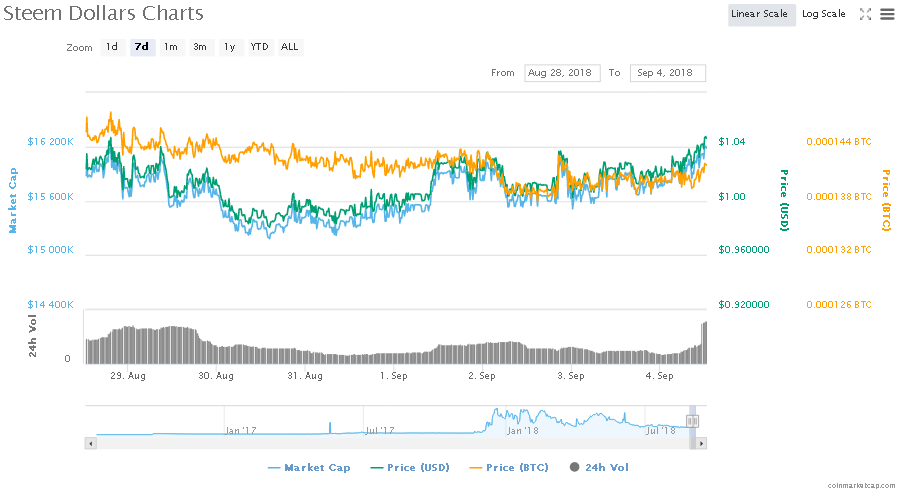Click Jan '18 in the navigator

522,431
